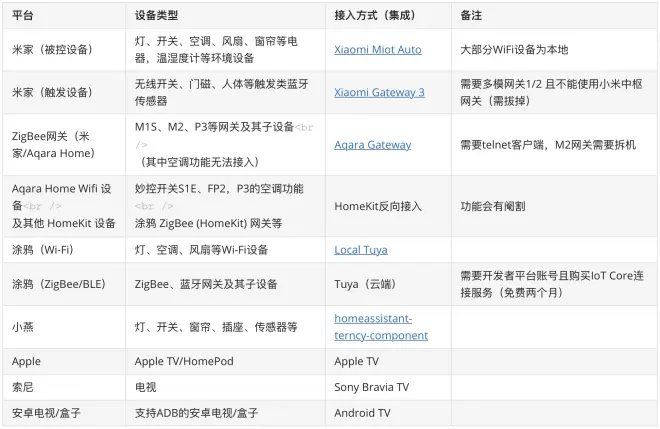Click the 备注 column header
The image size is (660, 429).
click(470, 16)
